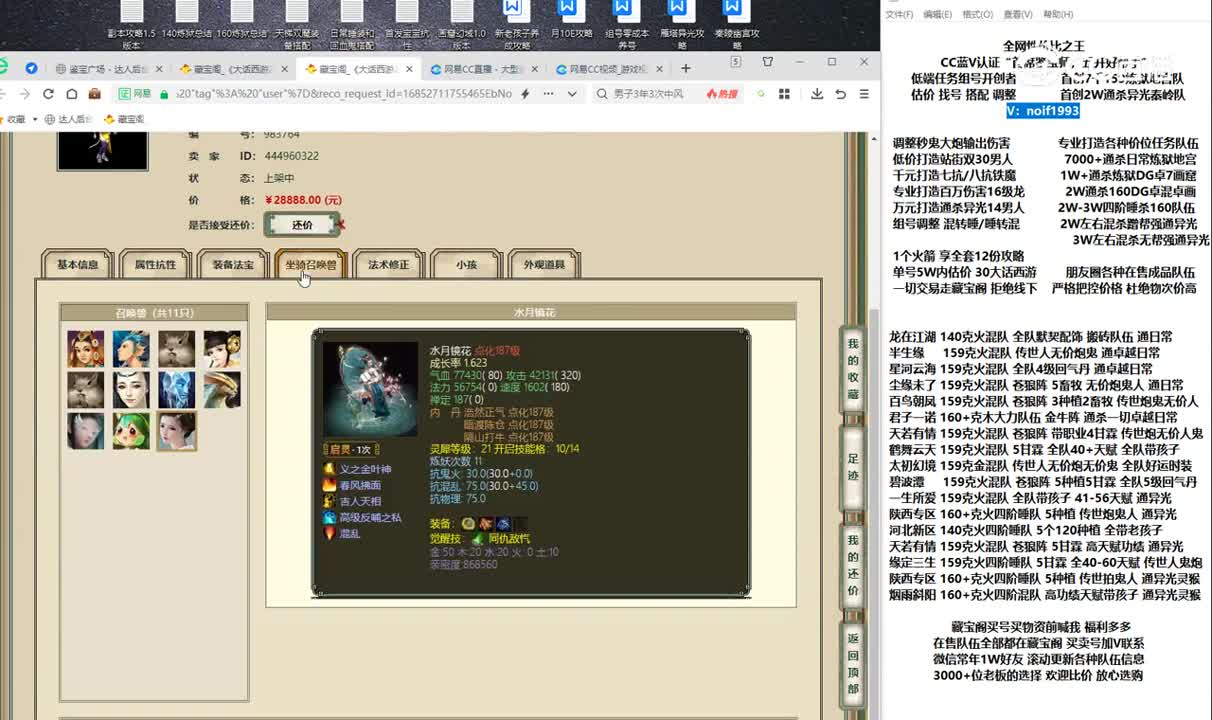The height and width of the screenshot is (720, 1212).
Task: Click the 混乱 skill icon
Action: (x=329, y=533)
